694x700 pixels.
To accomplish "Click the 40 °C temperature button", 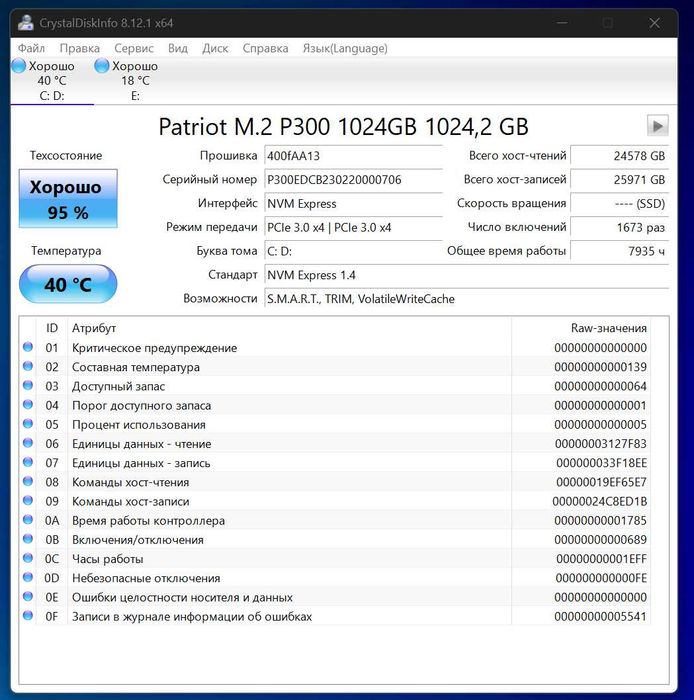I will (x=68, y=284).
